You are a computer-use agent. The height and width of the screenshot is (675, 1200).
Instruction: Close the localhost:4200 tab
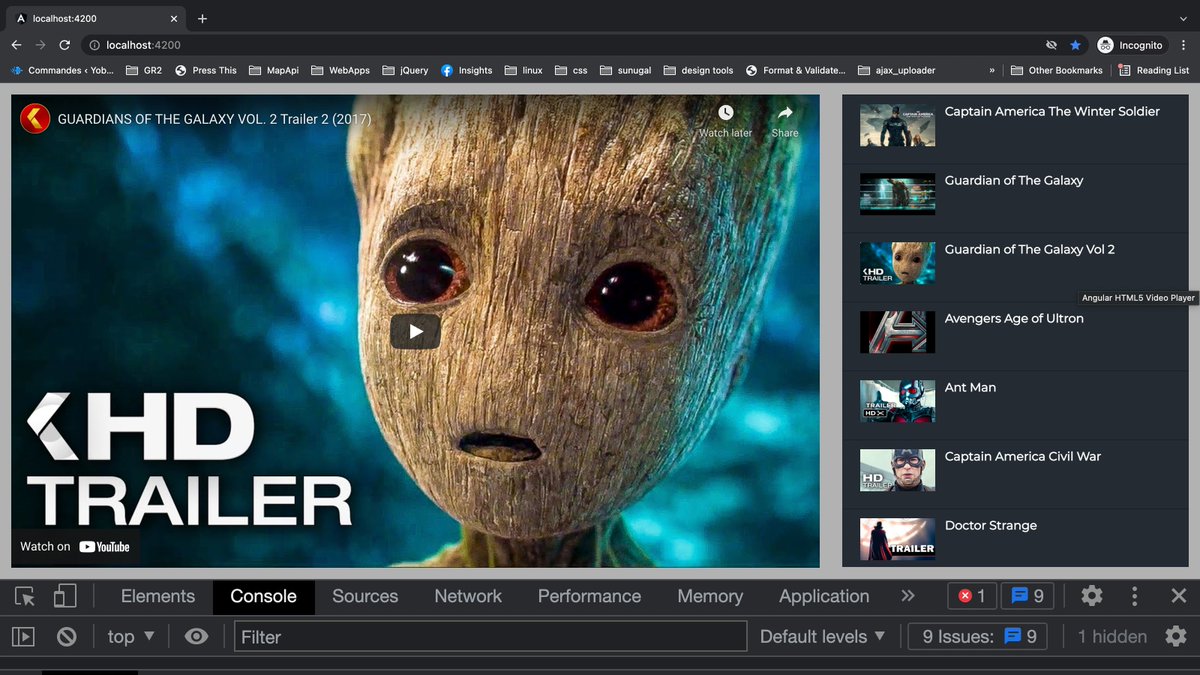[x=173, y=18]
